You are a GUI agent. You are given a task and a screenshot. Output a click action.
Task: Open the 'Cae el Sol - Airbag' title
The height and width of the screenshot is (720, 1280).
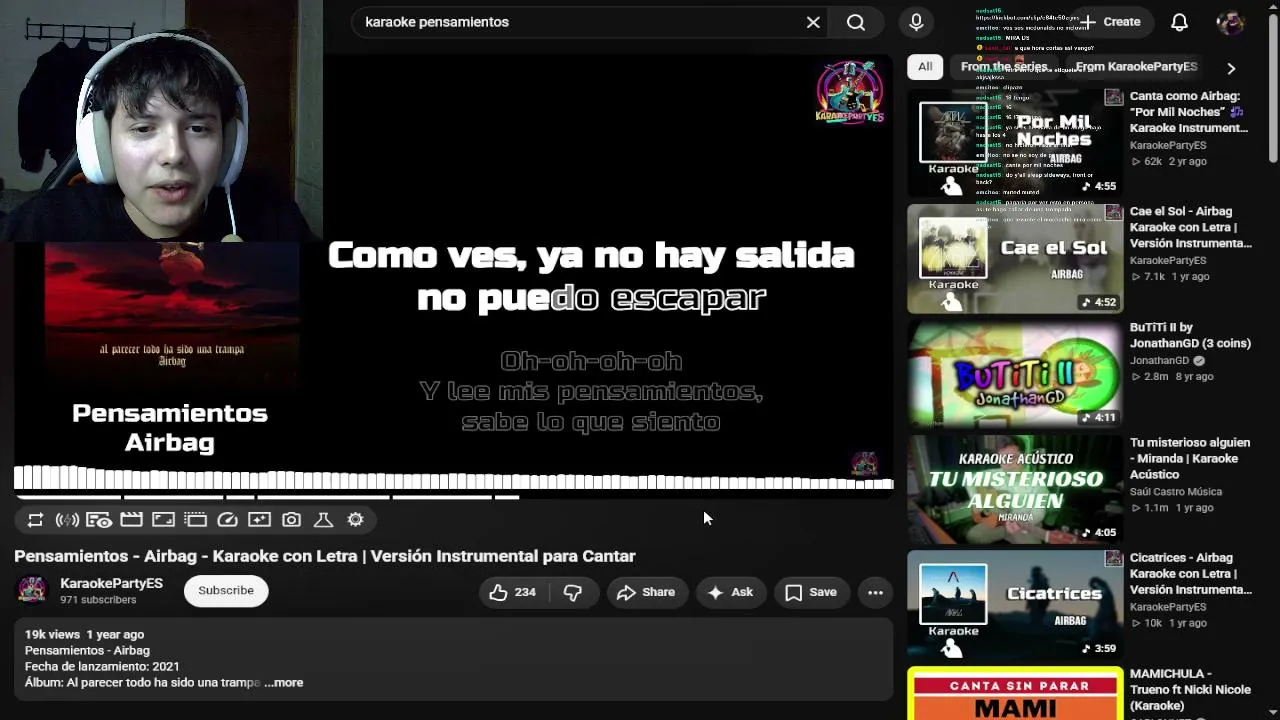[1191, 227]
